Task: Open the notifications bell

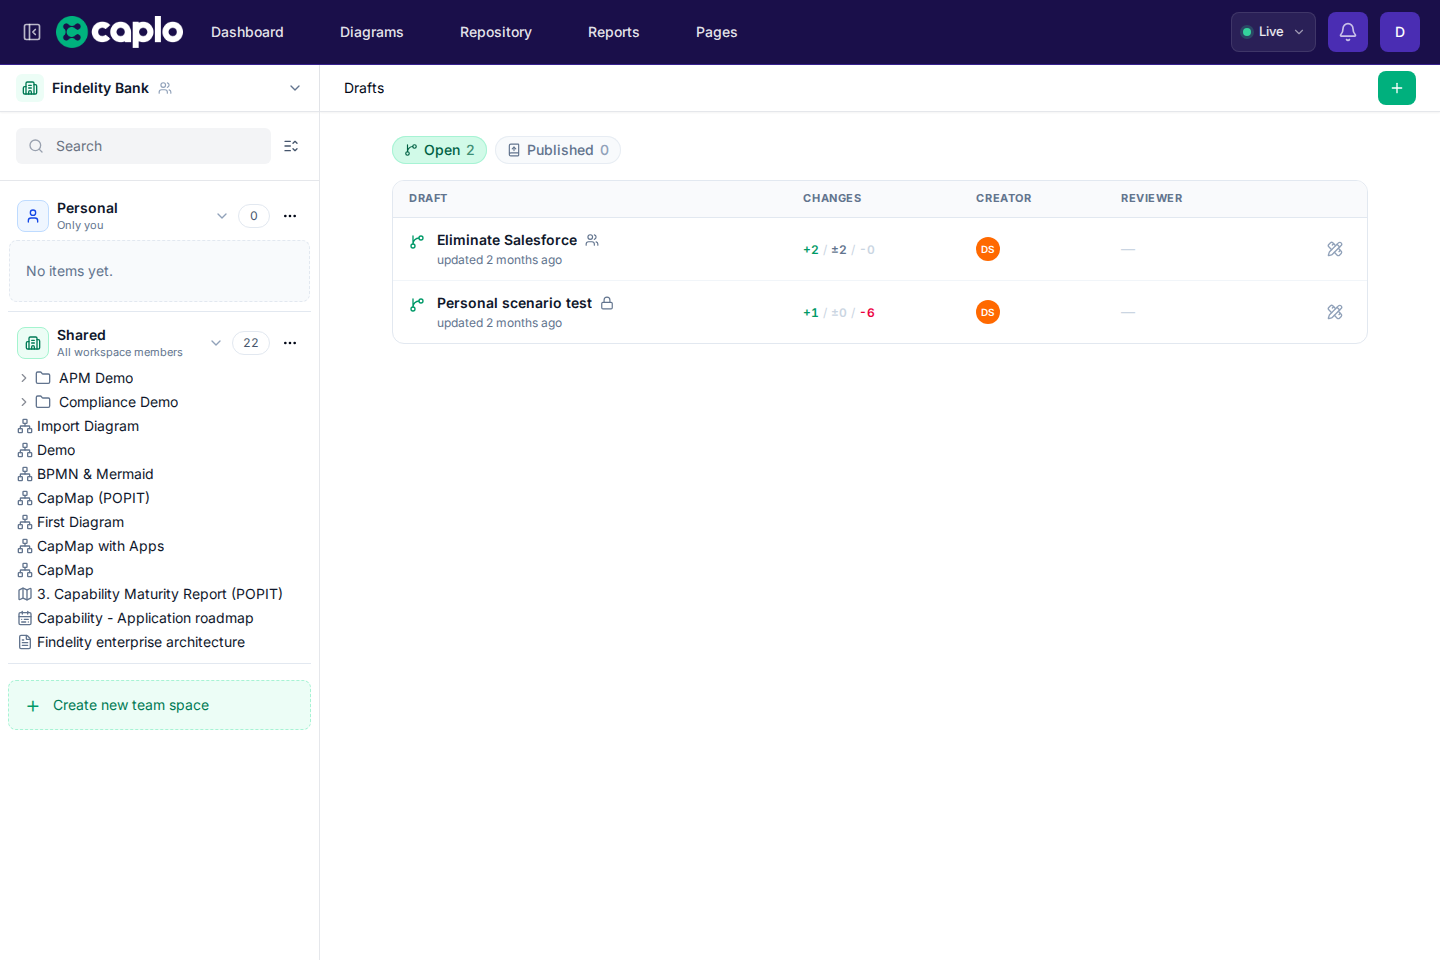Action: click(1348, 32)
